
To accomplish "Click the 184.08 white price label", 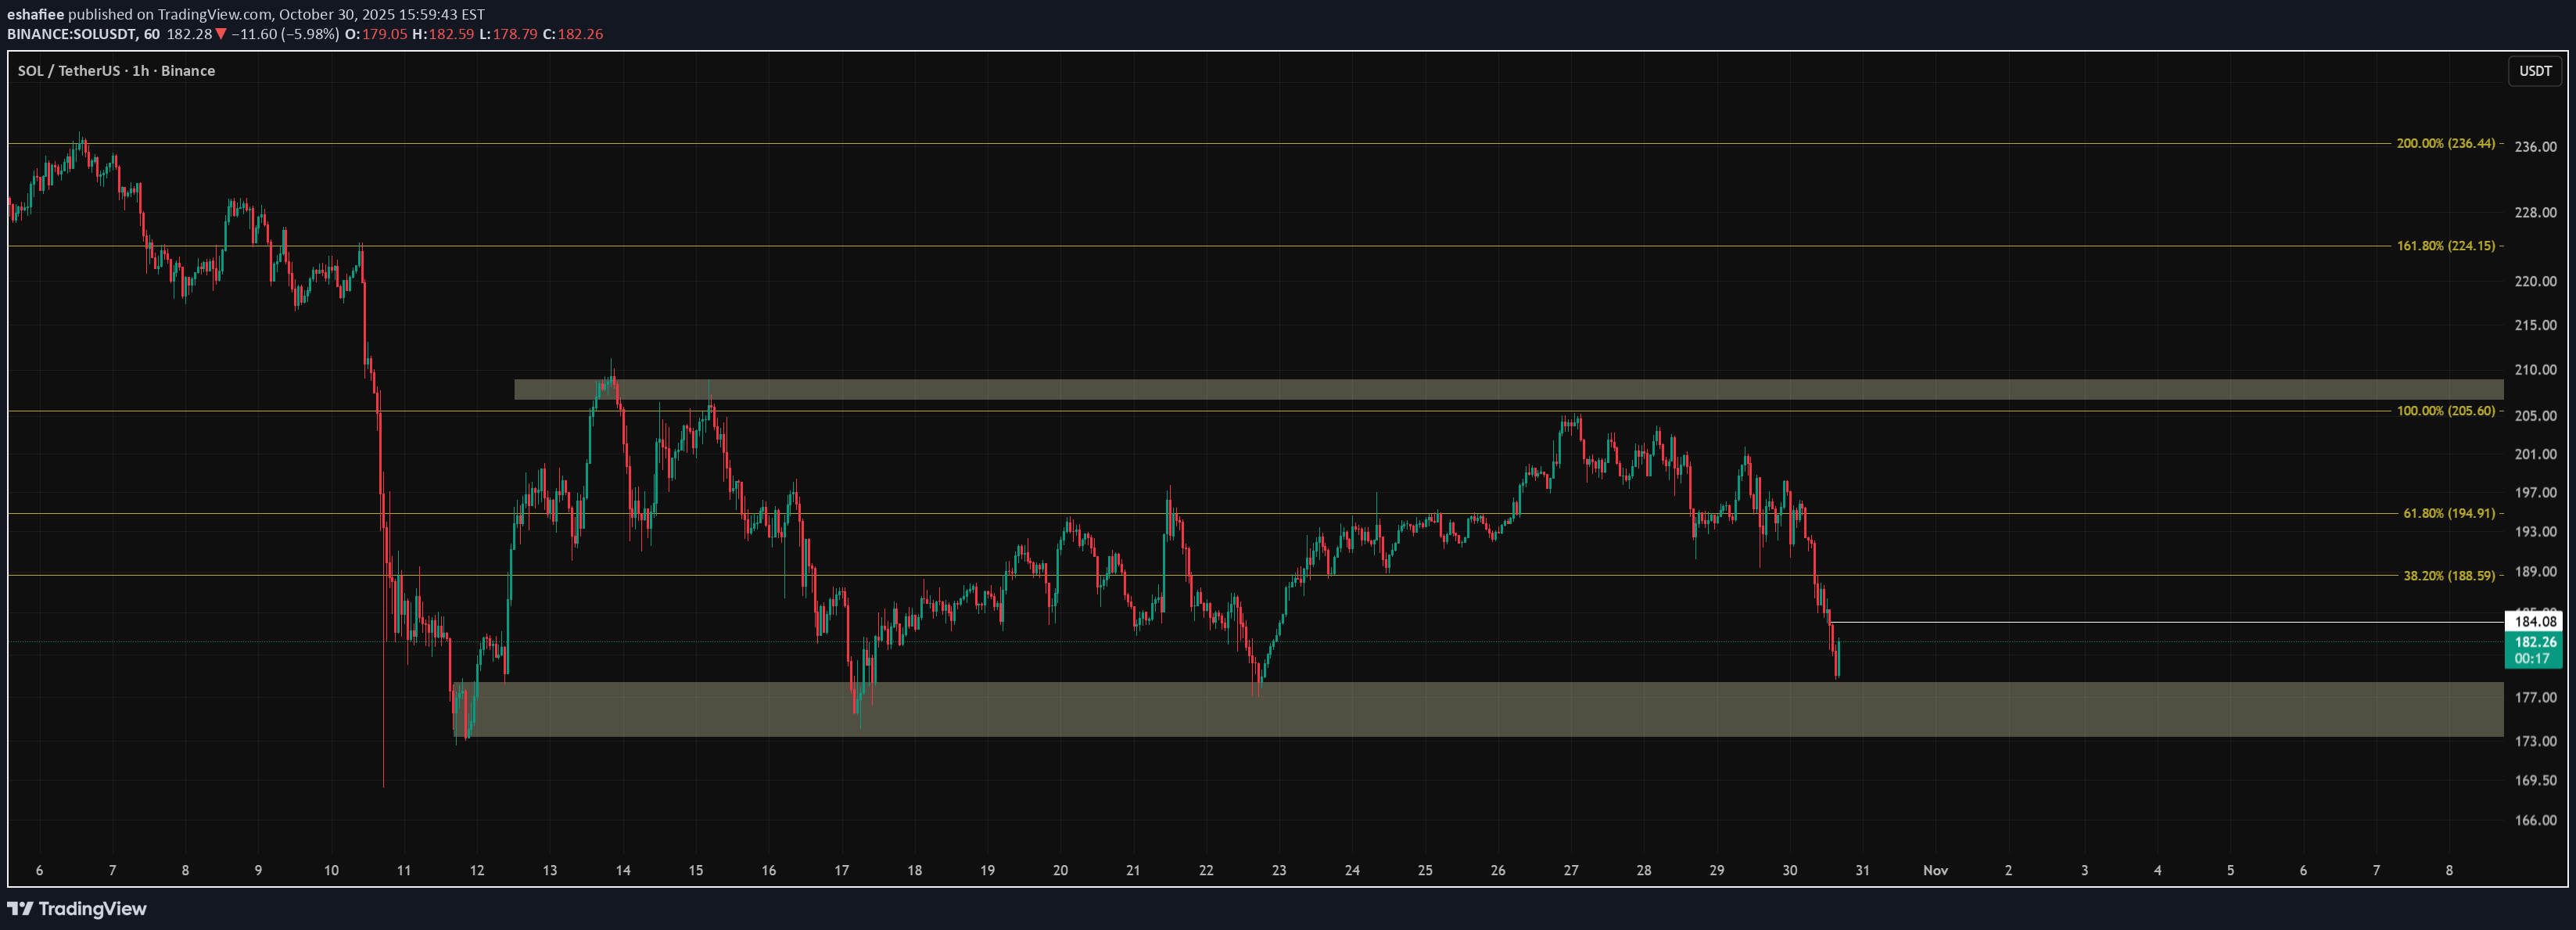I will (2534, 622).
